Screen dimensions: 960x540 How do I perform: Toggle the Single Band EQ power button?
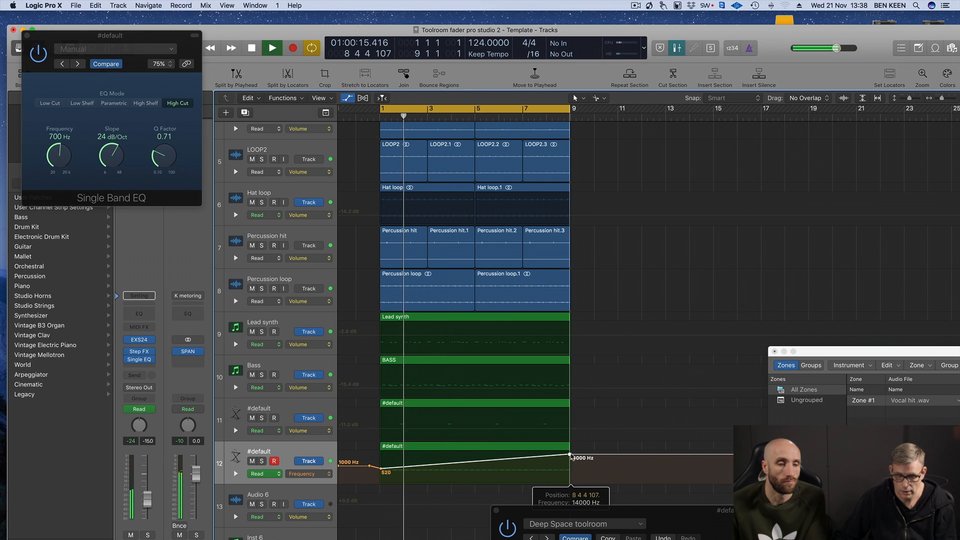(x=38, y=54)
